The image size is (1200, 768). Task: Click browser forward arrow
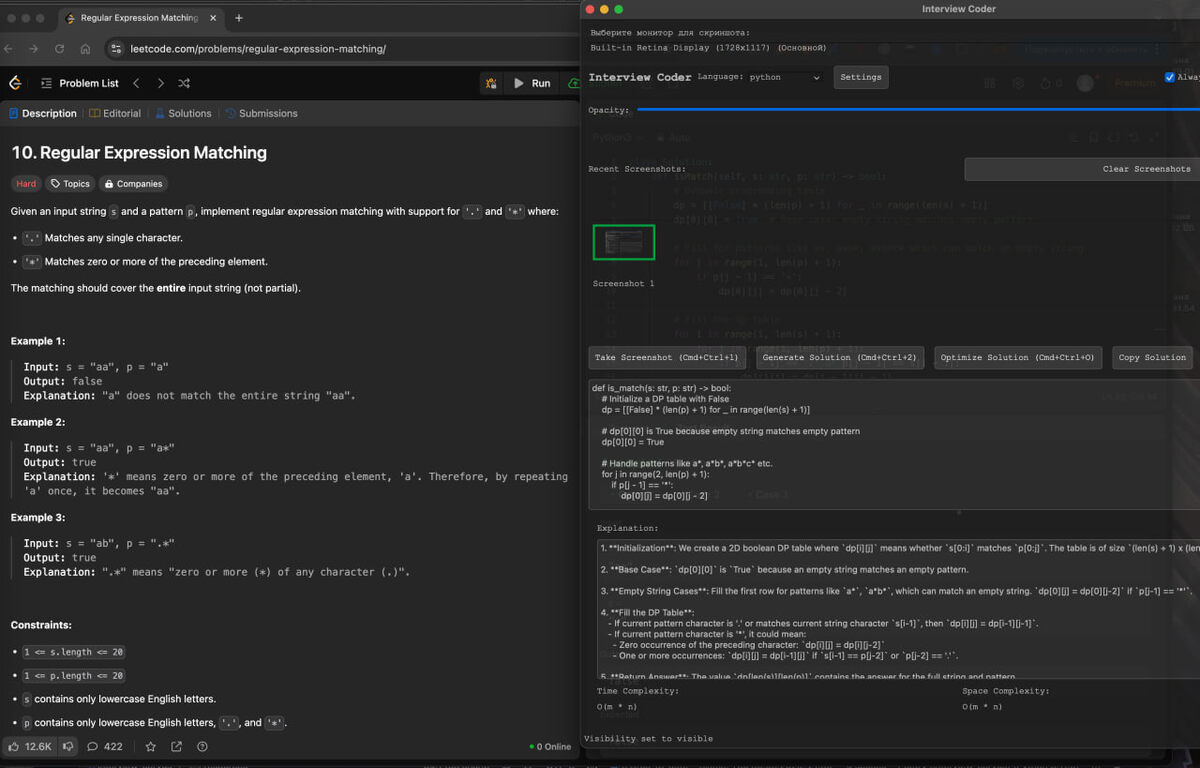[35, 48]
